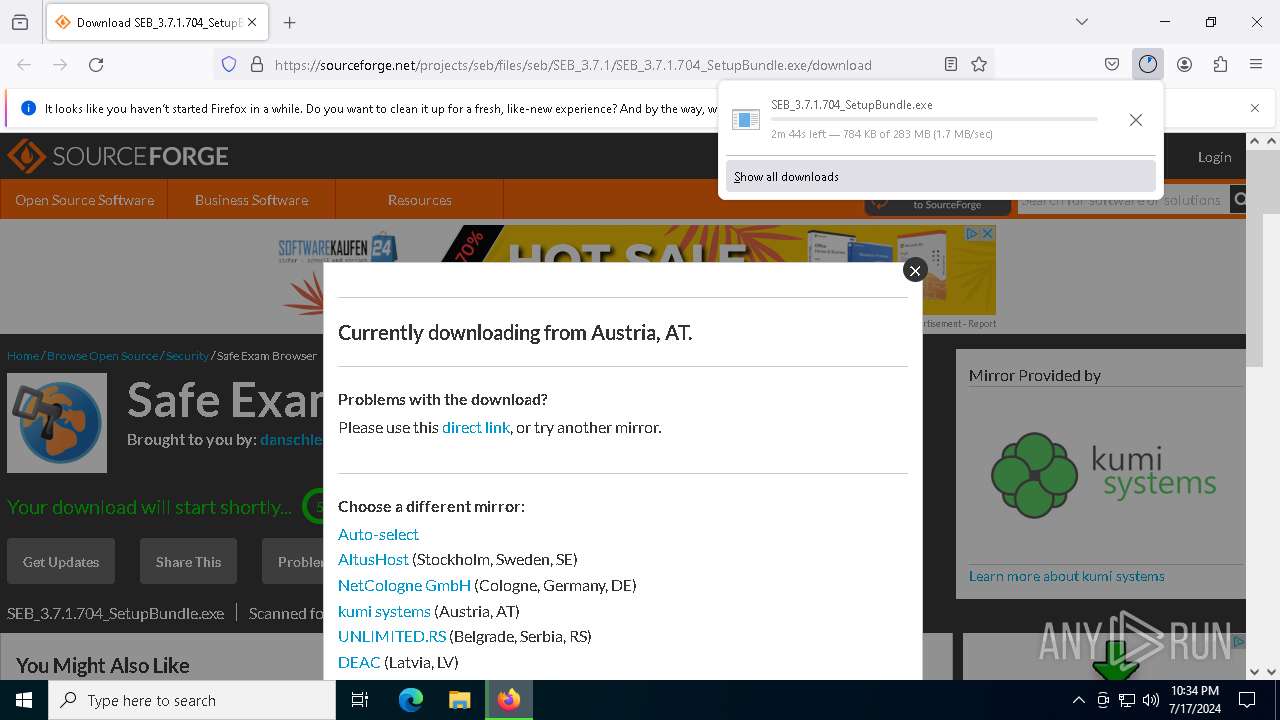Open the list all tabs chevron
This screenshot has width=1280, height=720.
(1082, 22)
